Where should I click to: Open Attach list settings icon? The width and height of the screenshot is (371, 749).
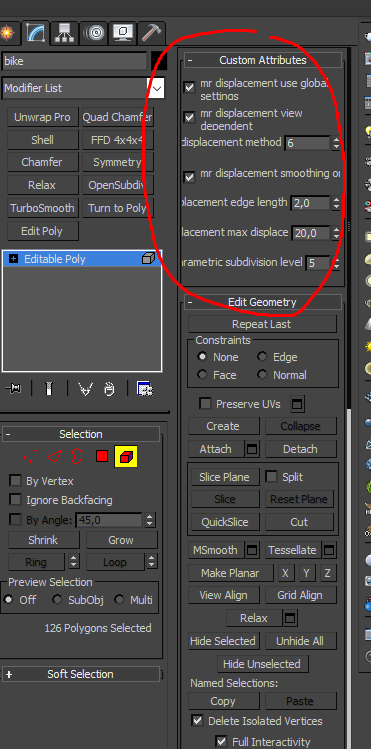click(252, 449)
